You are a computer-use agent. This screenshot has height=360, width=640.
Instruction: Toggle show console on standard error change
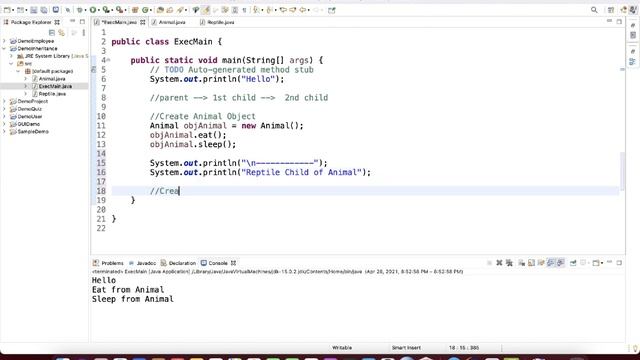pos(561,263)
